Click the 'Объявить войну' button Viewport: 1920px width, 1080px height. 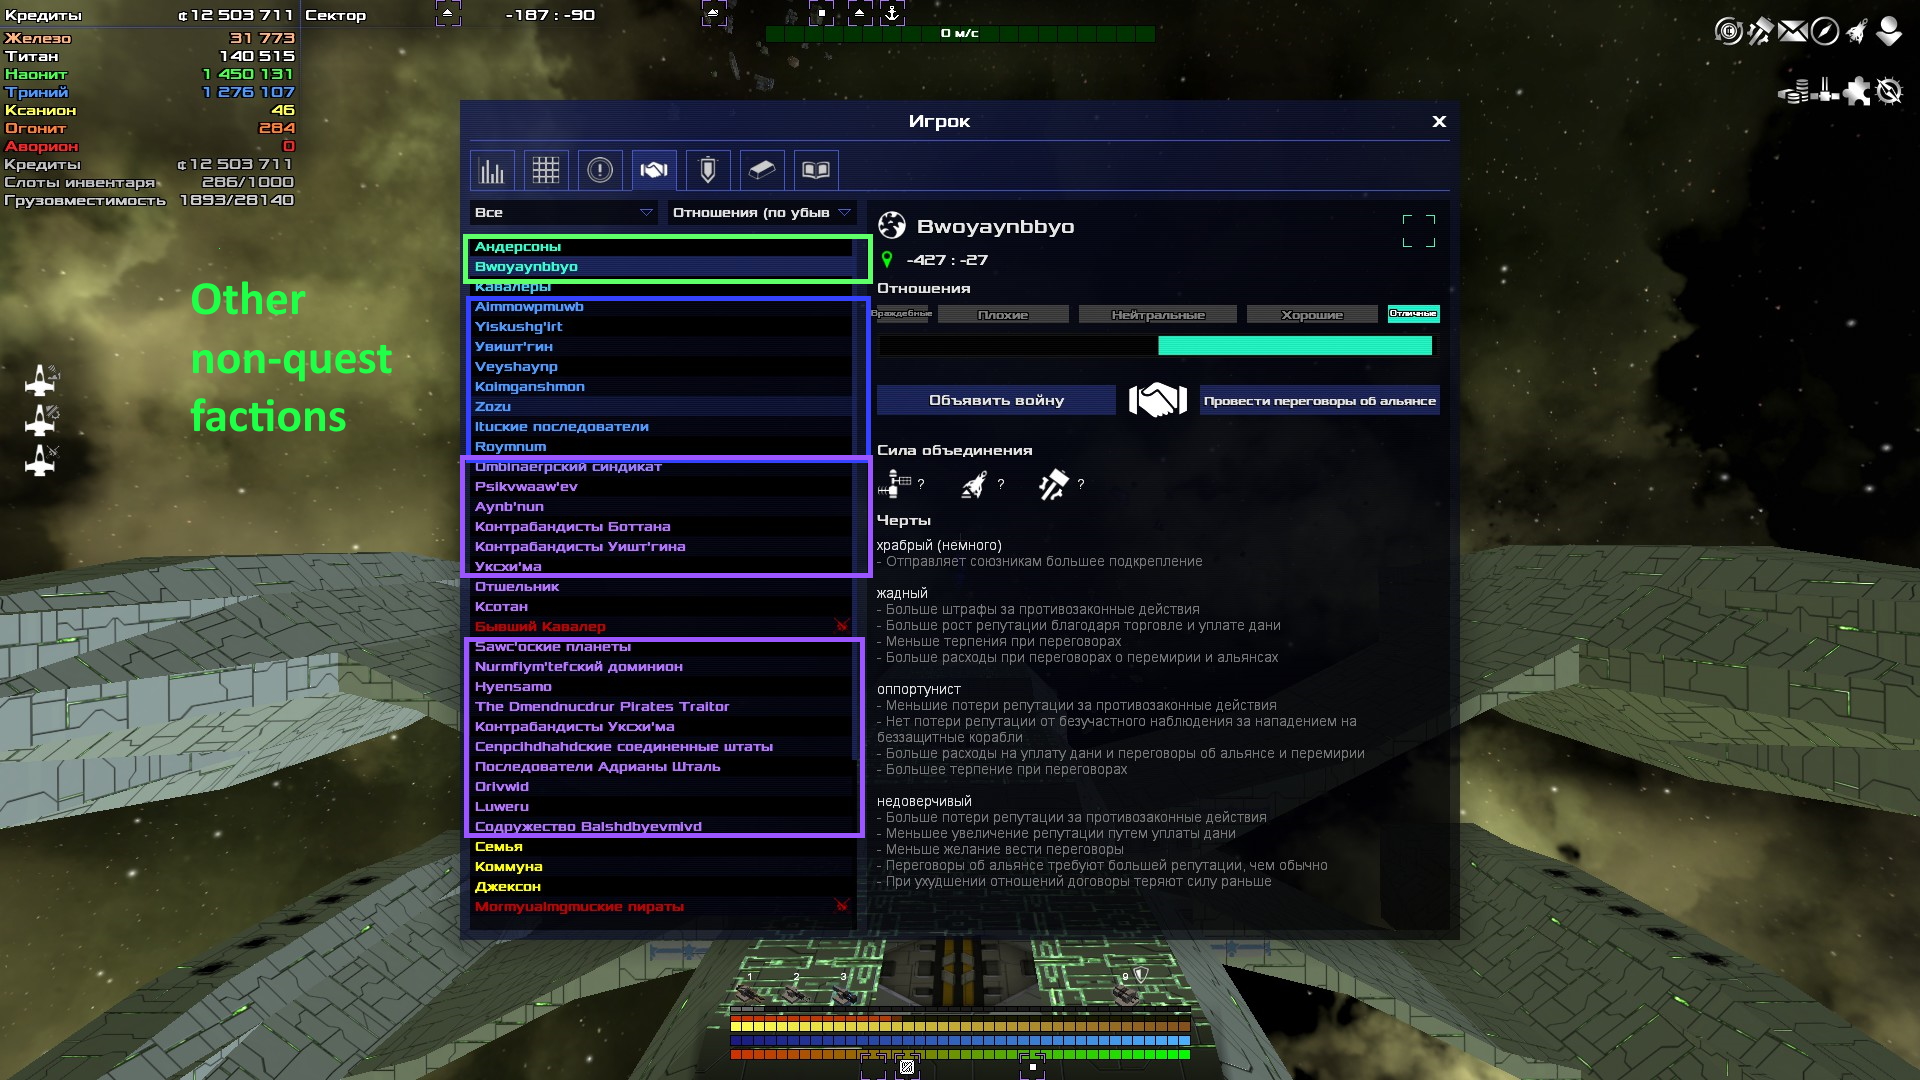click(x=996, y=401)
